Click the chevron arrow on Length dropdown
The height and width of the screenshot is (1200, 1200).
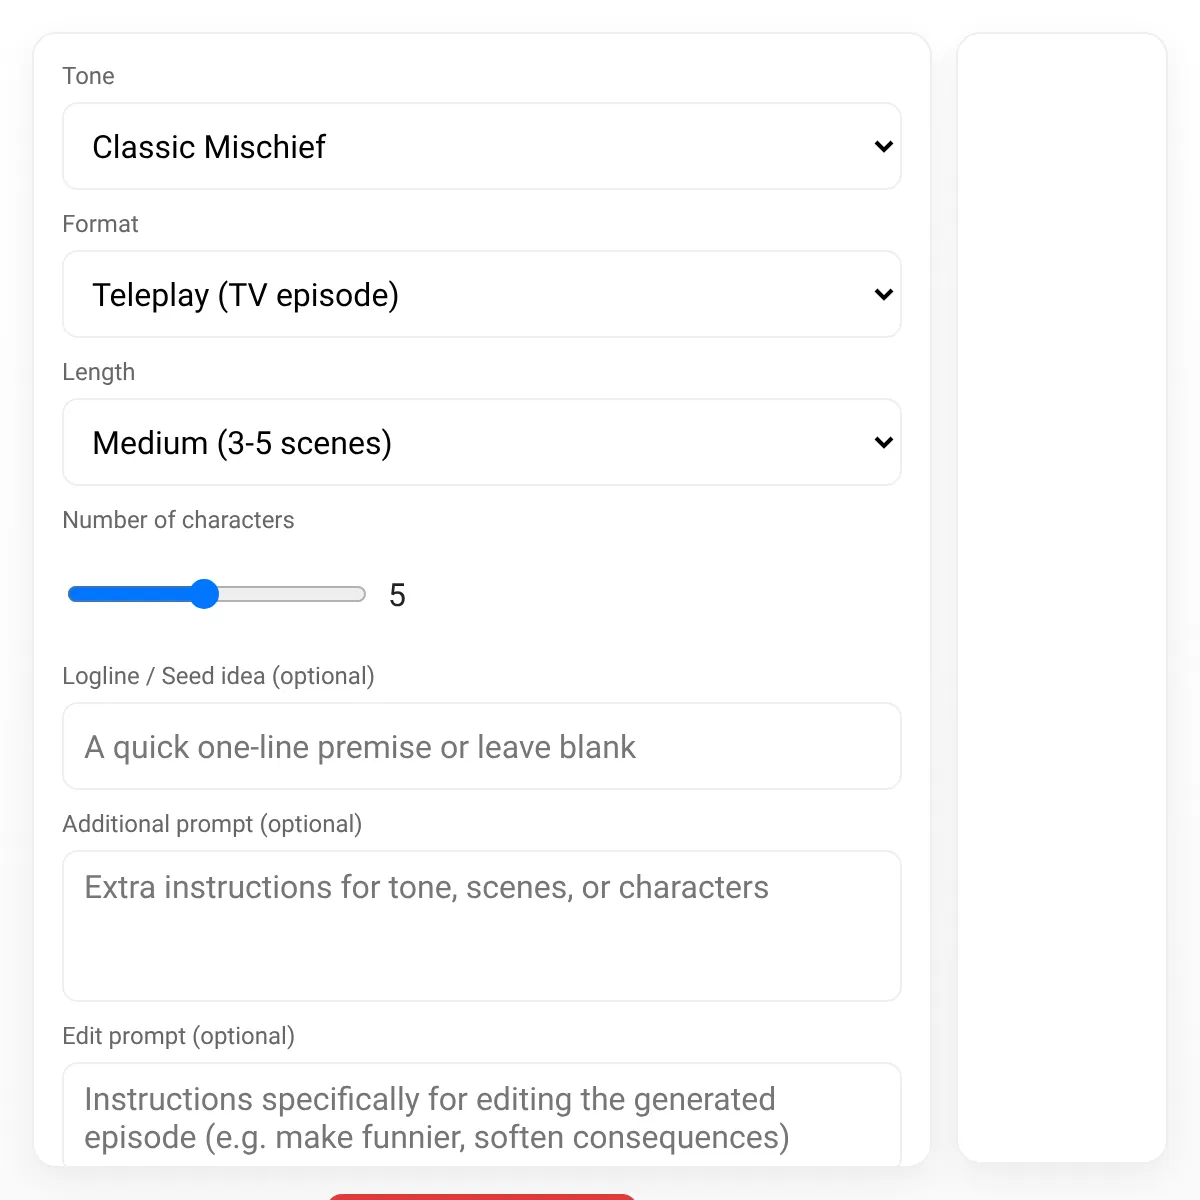(x=883, y=443)
